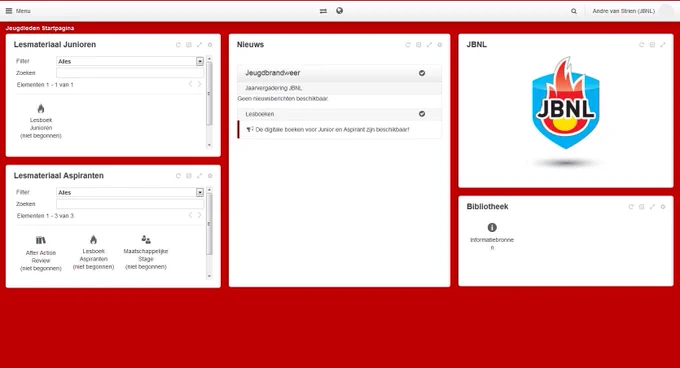
Task: Click the JBNL shield logo image
Action: (566, 103)
